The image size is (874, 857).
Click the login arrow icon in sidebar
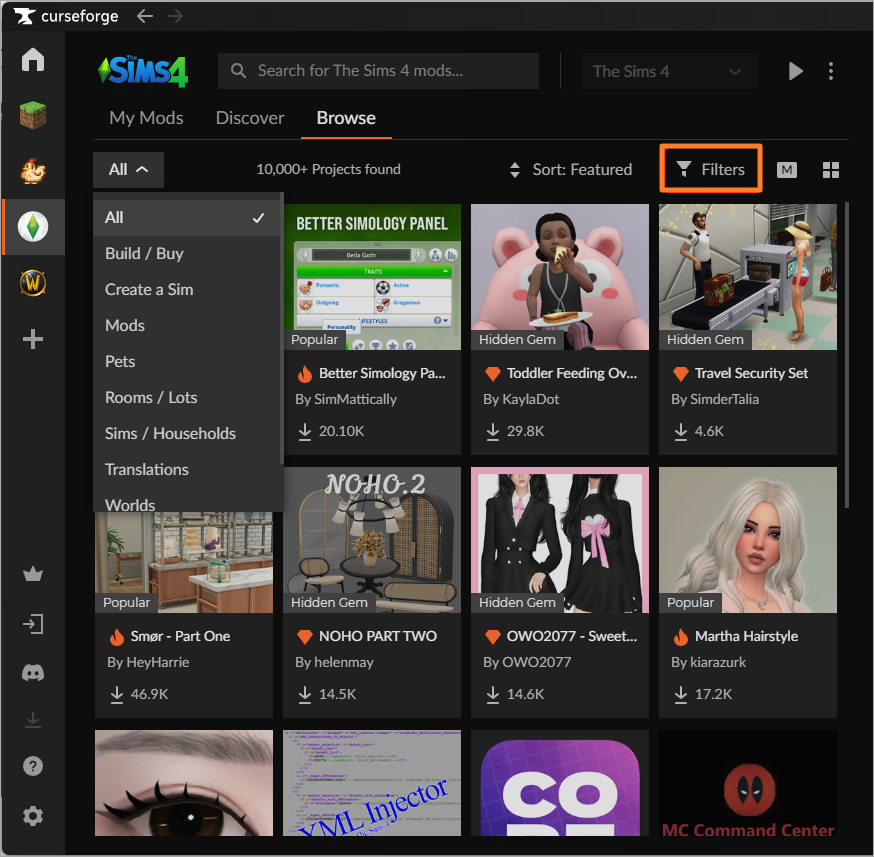click(33, 624)
